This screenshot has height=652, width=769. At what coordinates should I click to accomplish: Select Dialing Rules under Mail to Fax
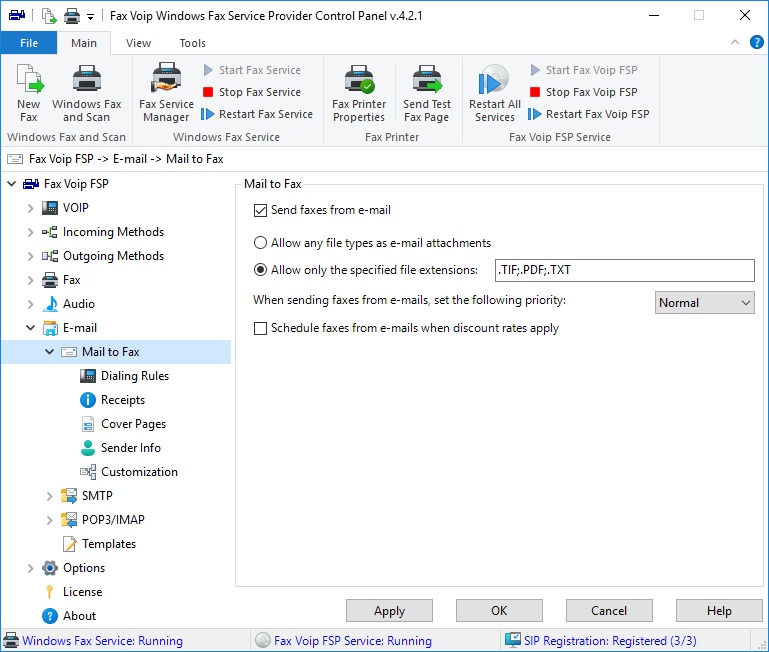[135, 376]
